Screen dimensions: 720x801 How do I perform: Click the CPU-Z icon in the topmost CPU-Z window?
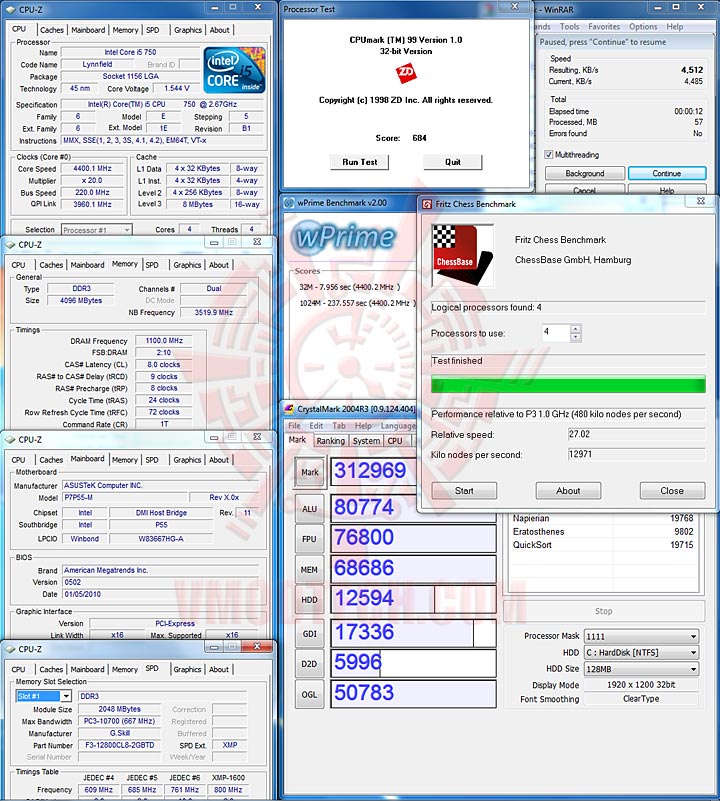pos(10,9)
